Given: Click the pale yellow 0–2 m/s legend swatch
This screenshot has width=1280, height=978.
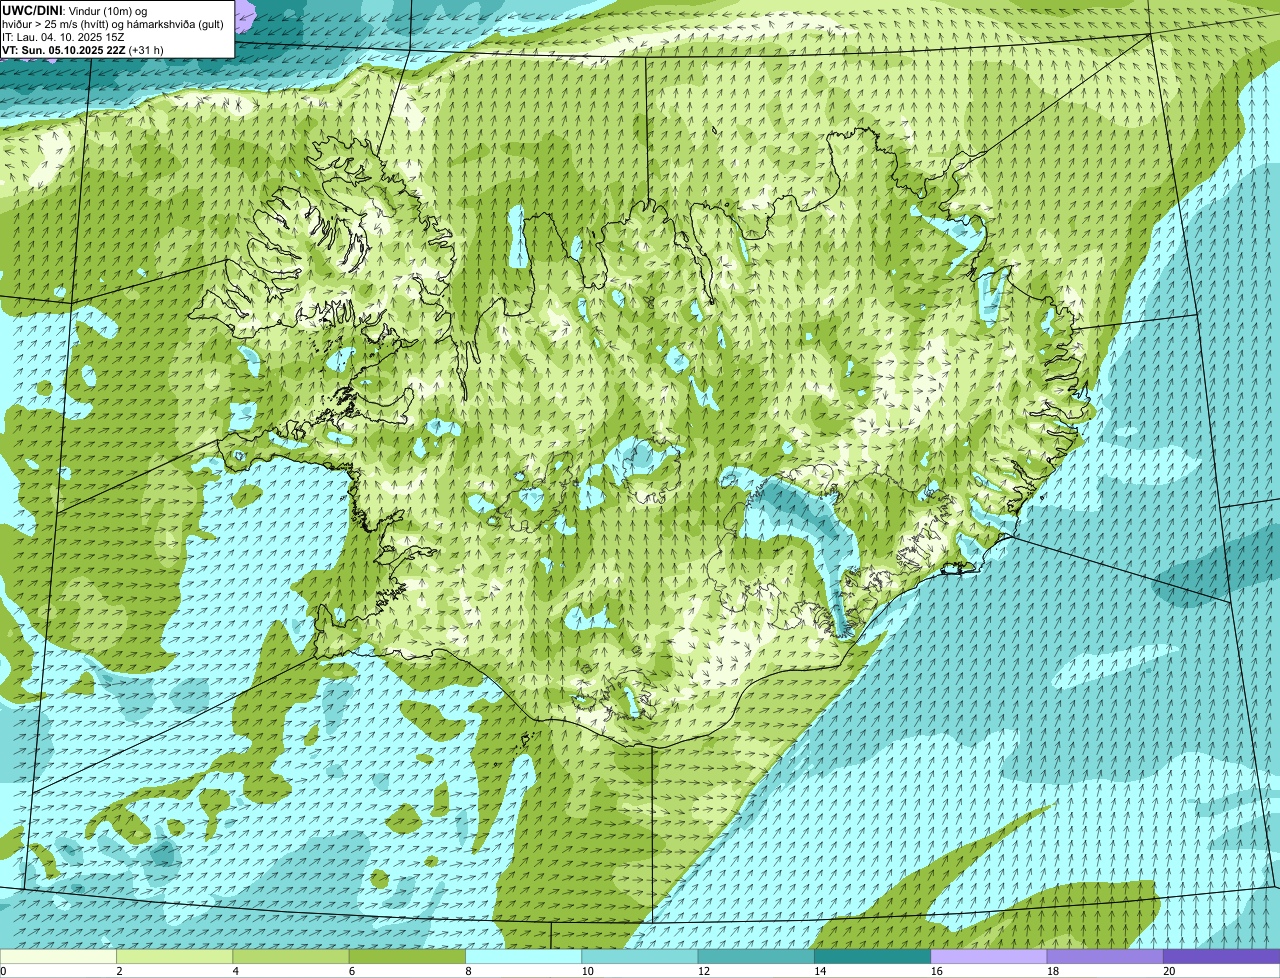Looking at the screenshot, I should point(58,956).
